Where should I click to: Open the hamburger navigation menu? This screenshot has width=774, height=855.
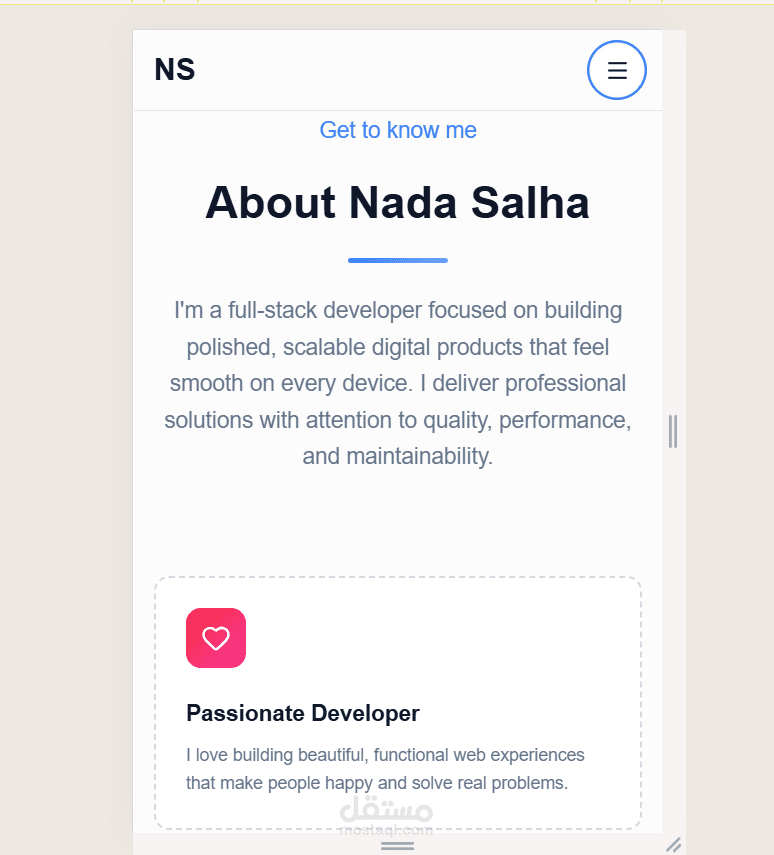[x=617, y=70]
